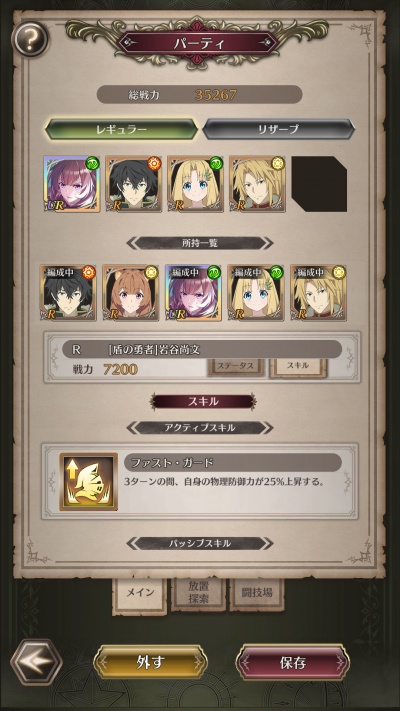Pick blonde girl with leaf clip in owned list
Viewport: 400px width, 711px height.
pyautogui.click(x=256, y=293)
